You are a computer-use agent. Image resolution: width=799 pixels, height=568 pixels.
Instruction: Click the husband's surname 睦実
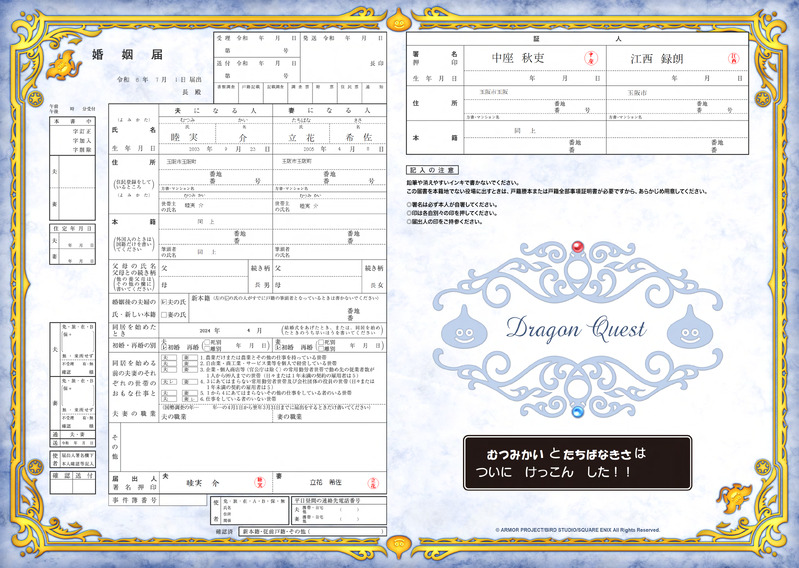click(x=184, y=137)
